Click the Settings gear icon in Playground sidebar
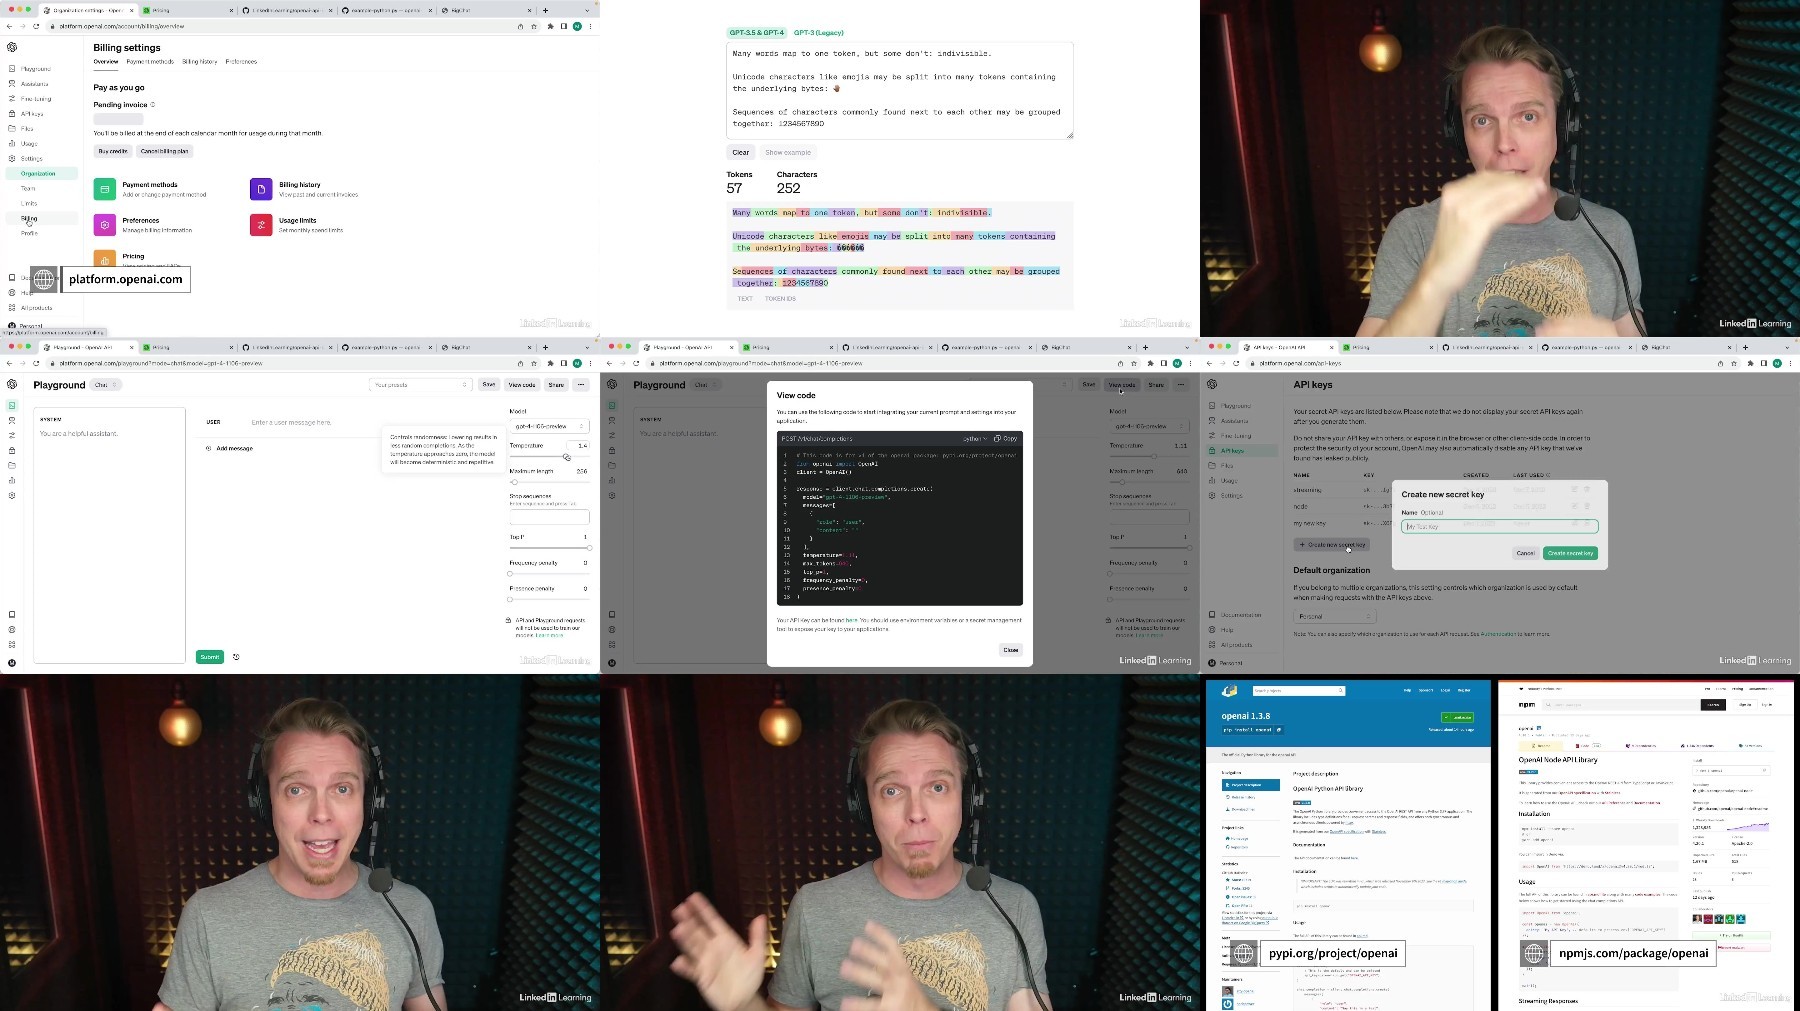1800x1011 pixels. point(12,495)
